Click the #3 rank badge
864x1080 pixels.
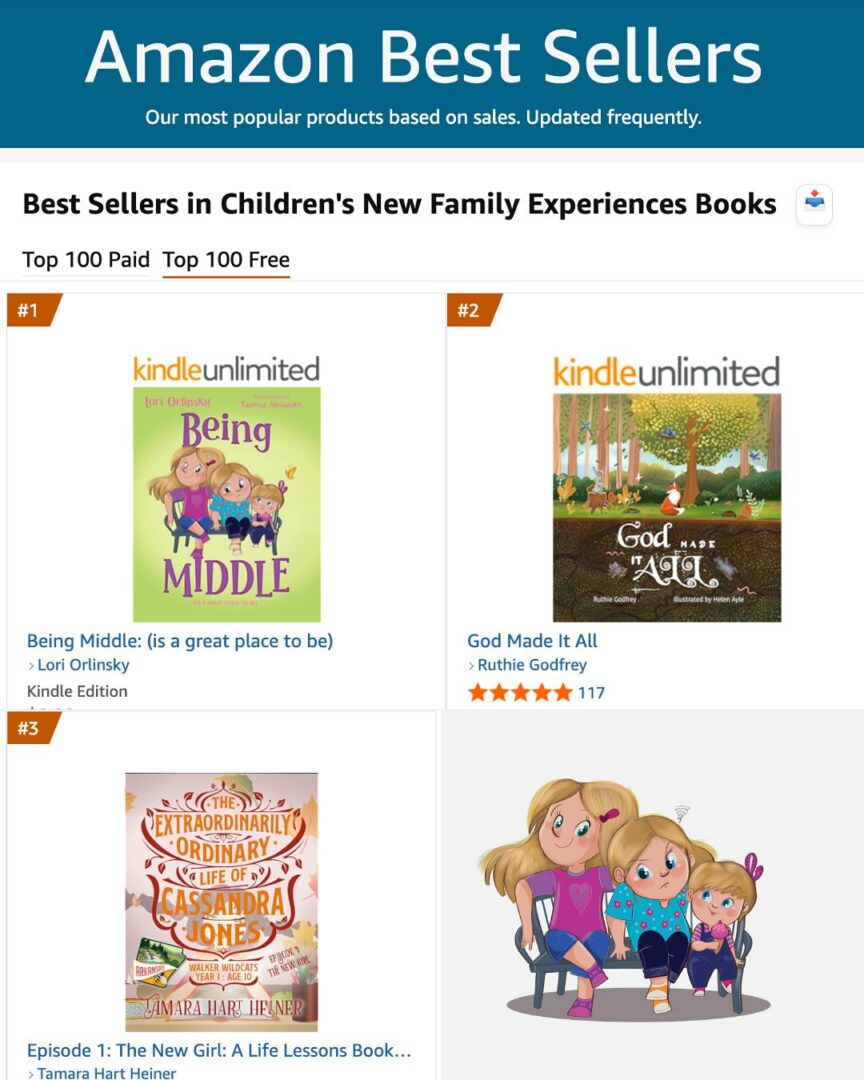pyautogui.click(x=31, y=728)
